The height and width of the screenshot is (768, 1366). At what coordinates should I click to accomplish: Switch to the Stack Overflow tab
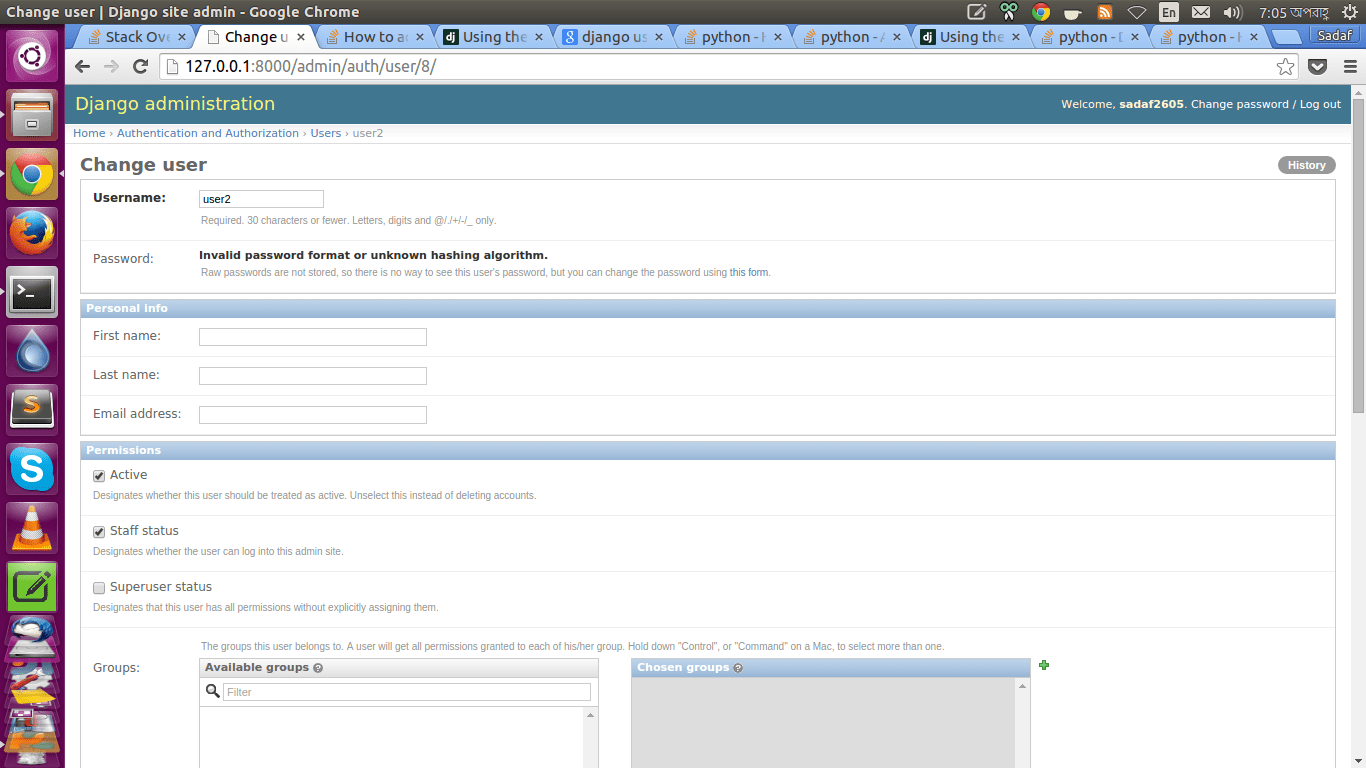pos(130,34)
